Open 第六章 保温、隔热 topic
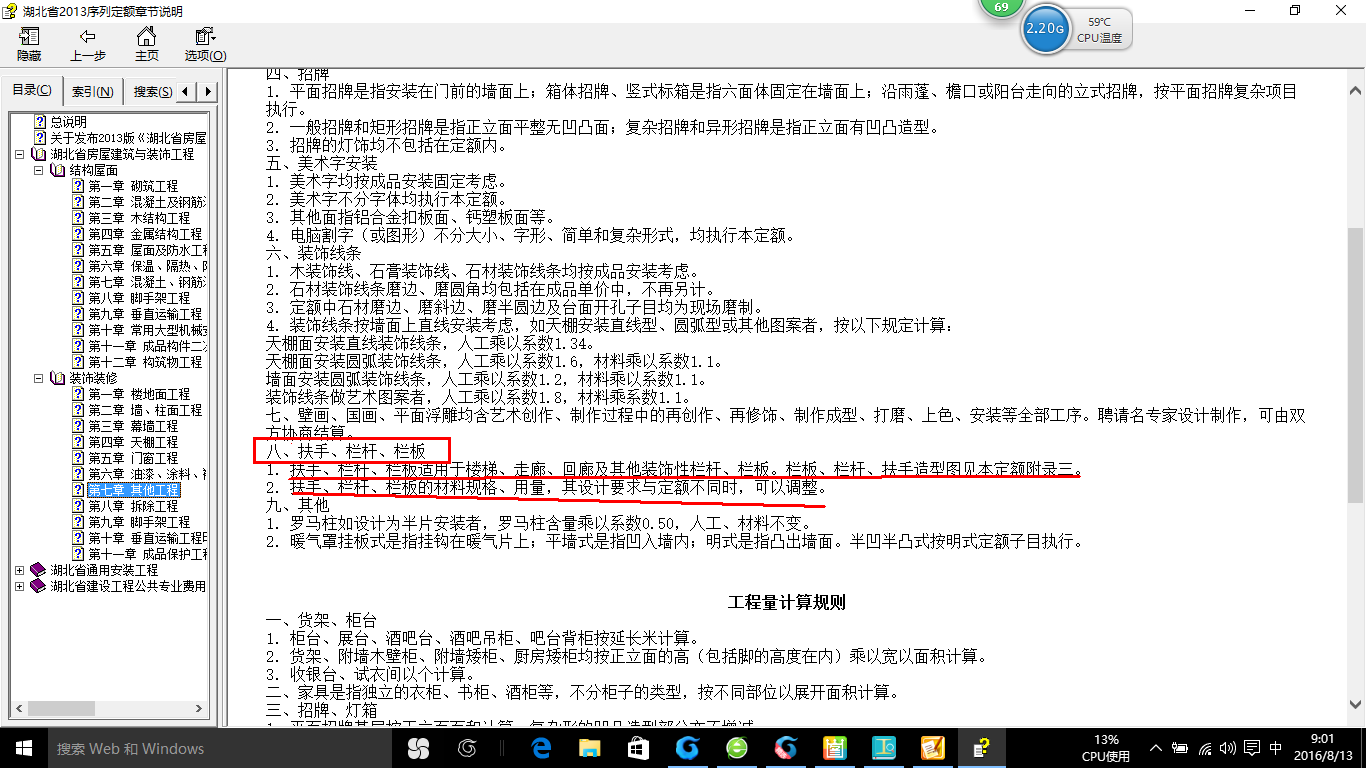 tap(147, 266)
